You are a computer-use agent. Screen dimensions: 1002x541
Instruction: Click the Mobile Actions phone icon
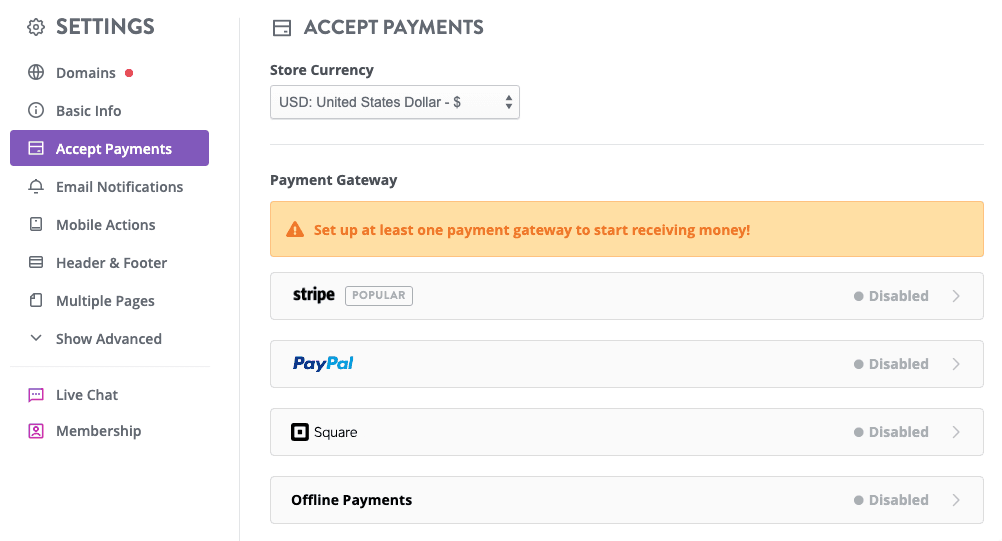(x=36, y=225)
